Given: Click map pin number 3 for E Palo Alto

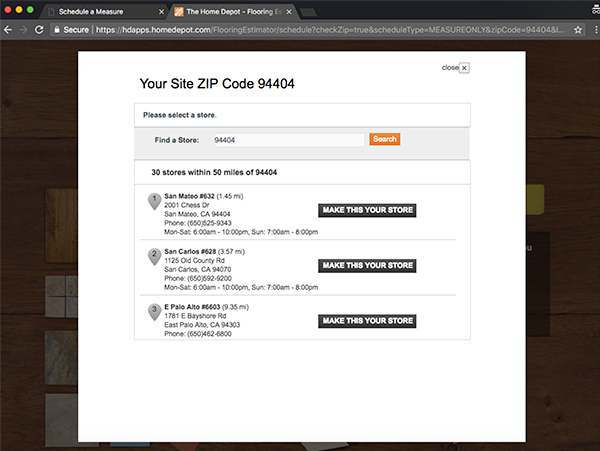Looking at the screenshot, I should 155,312.
